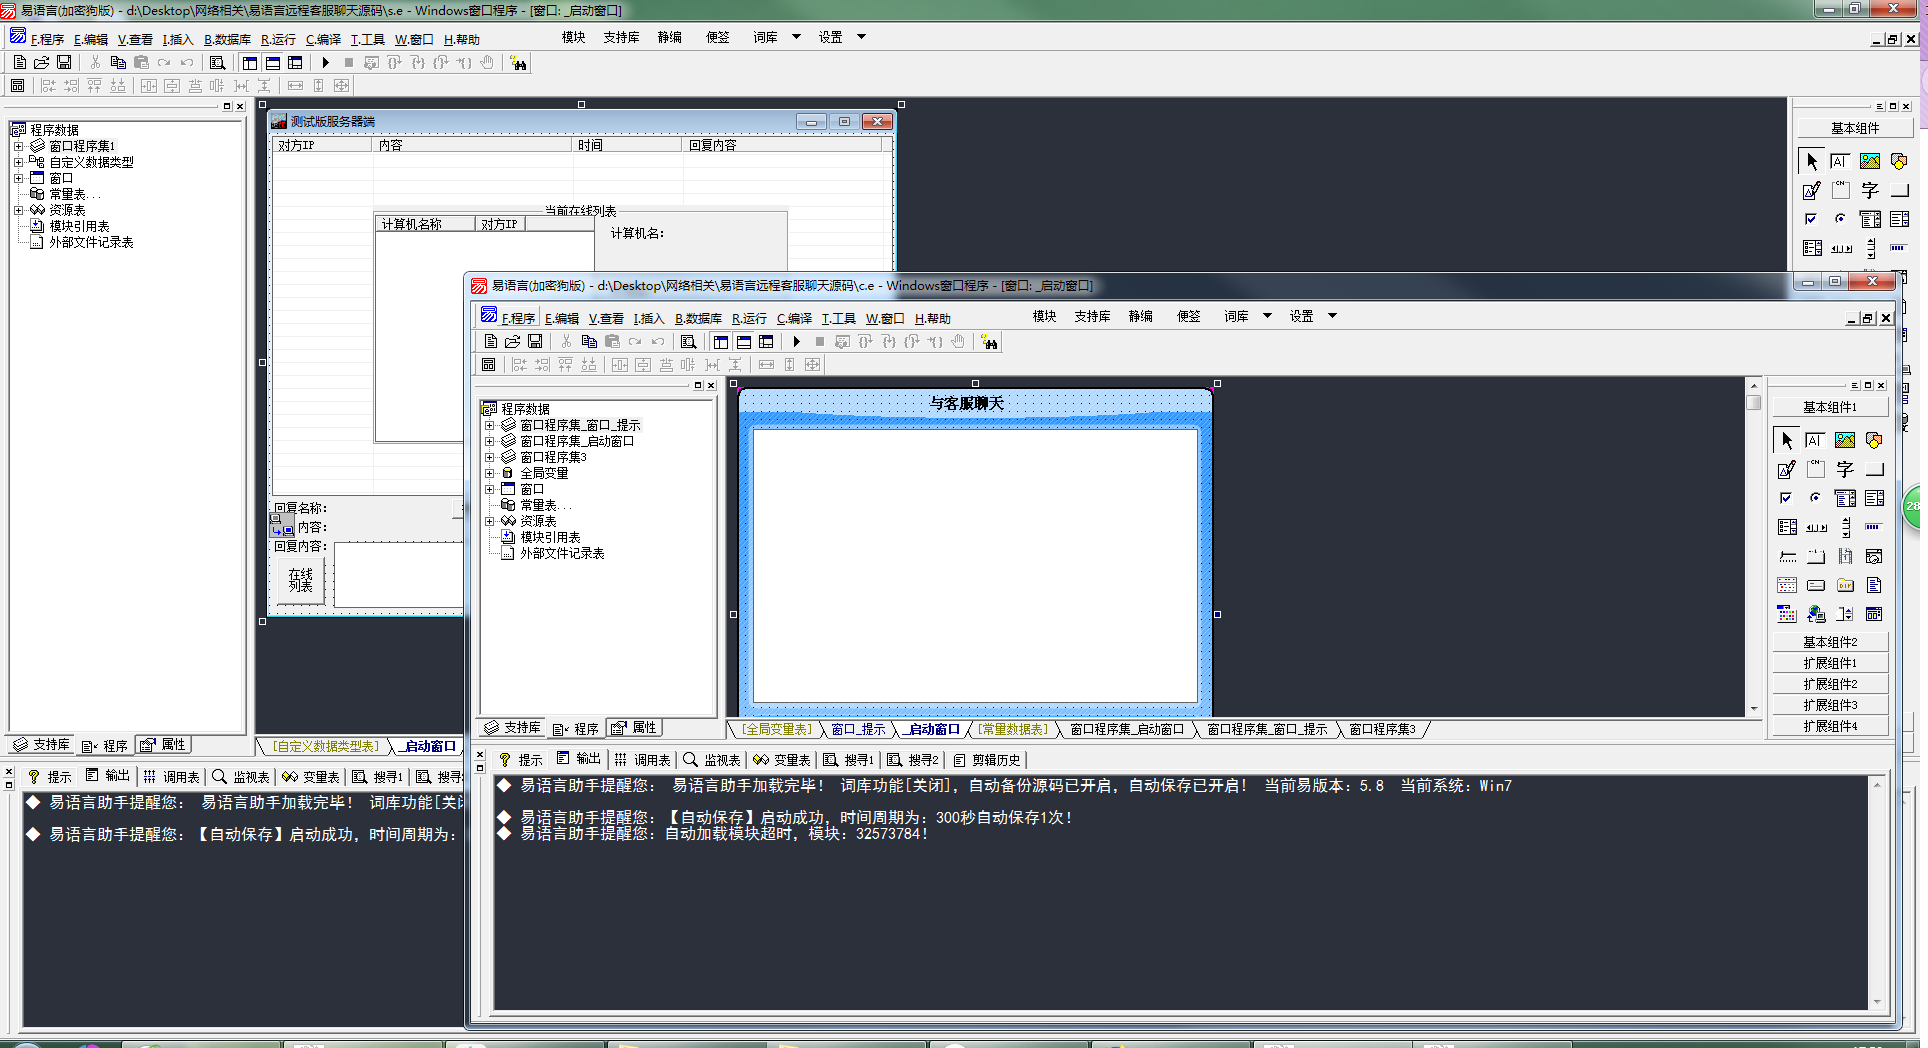Click Run (play) icon in front c.e window
This screenshot has height=1048, width=1928.
coord(797,342)
